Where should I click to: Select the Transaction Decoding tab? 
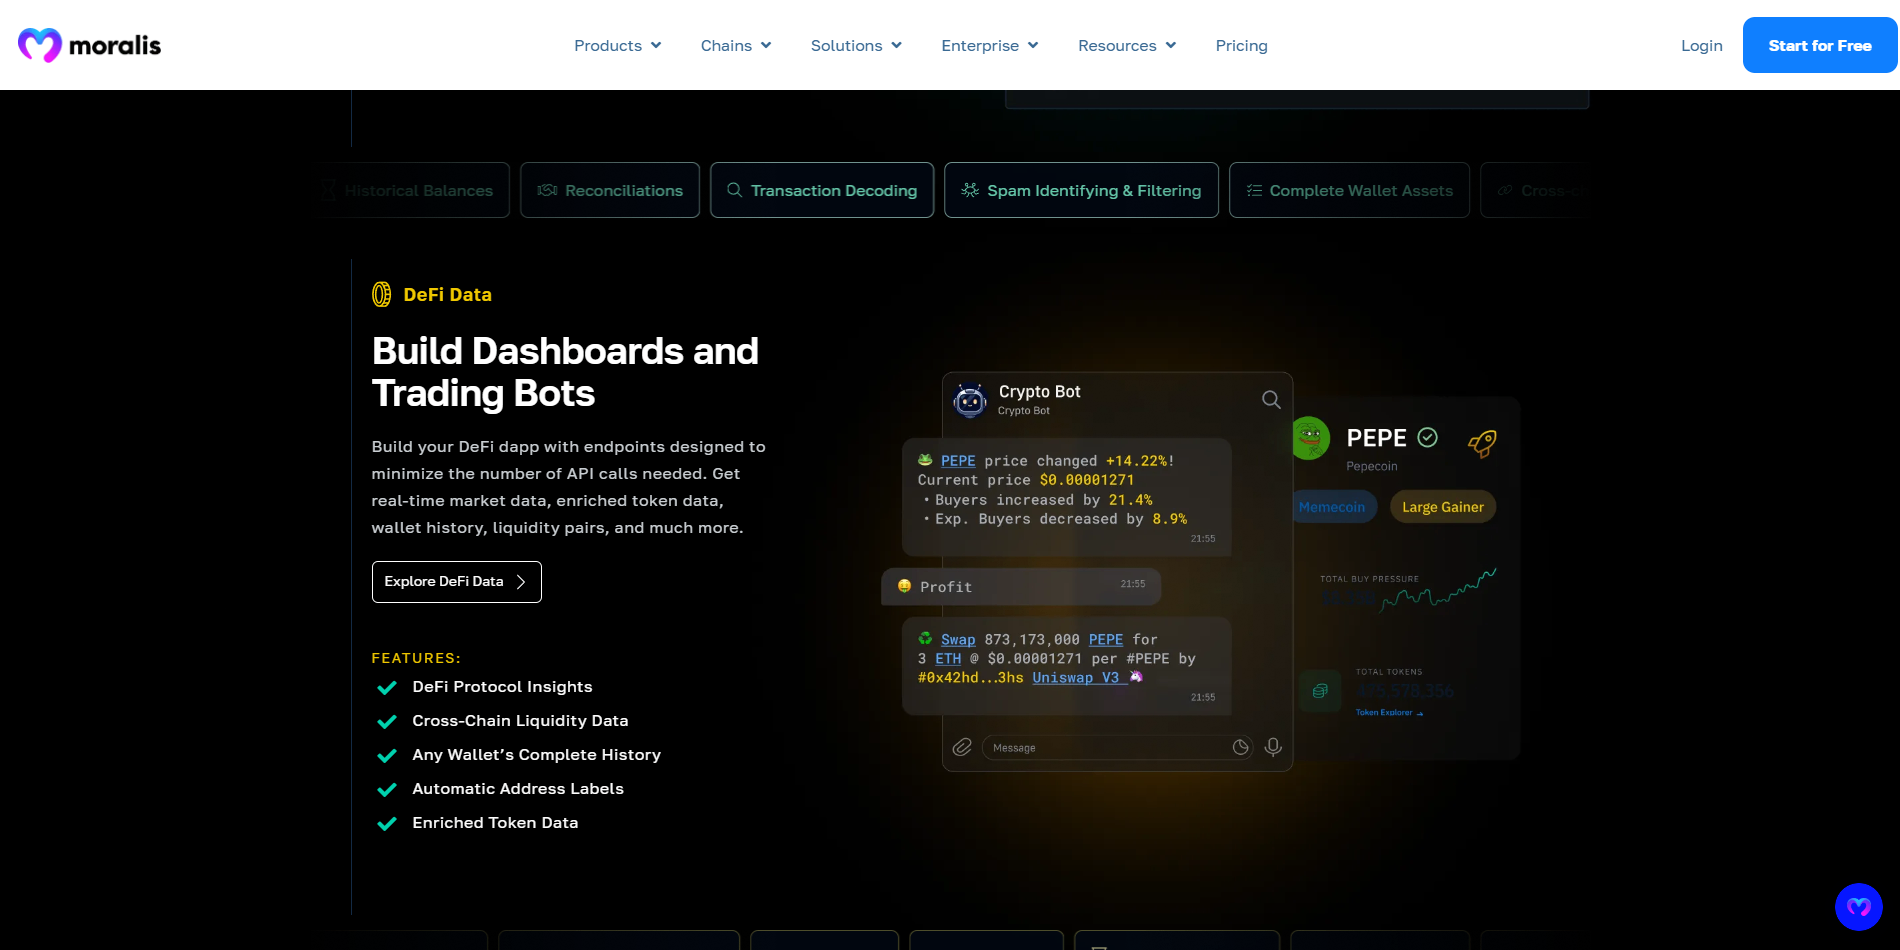point(822,190)
